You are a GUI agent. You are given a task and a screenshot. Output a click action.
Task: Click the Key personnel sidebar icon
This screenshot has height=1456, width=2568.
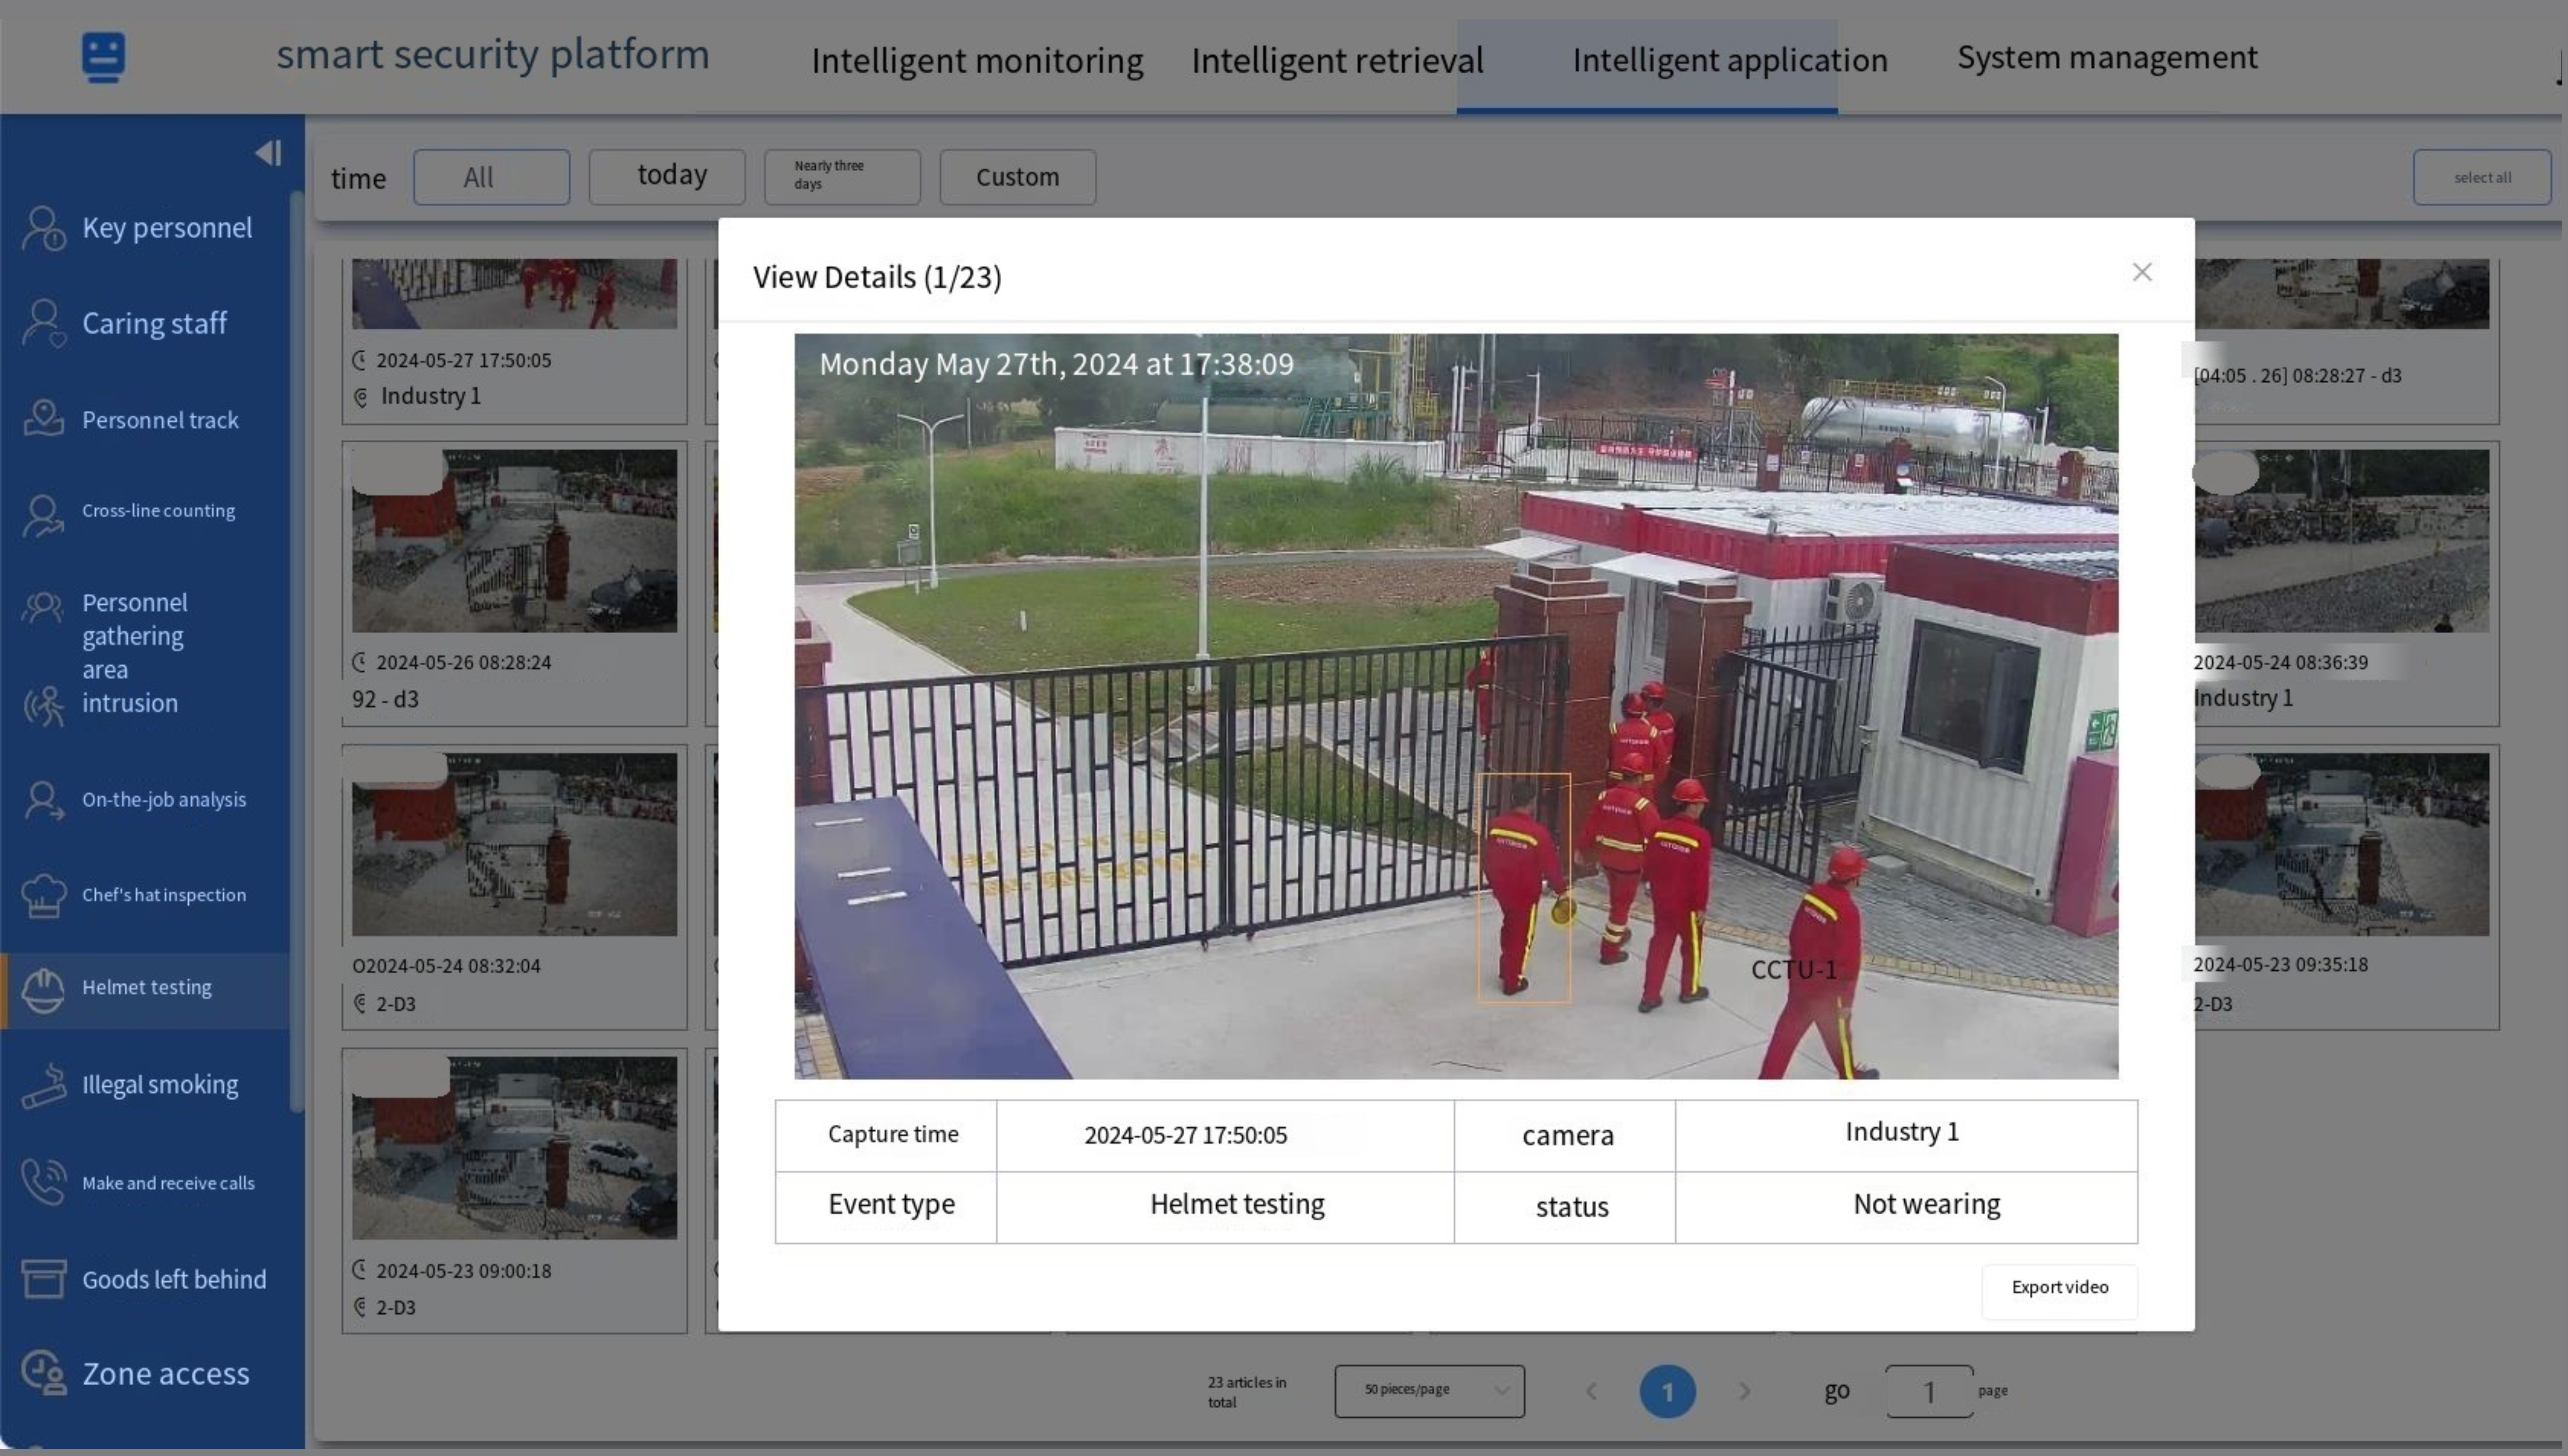pyautogui.click(x=44, y=229)
